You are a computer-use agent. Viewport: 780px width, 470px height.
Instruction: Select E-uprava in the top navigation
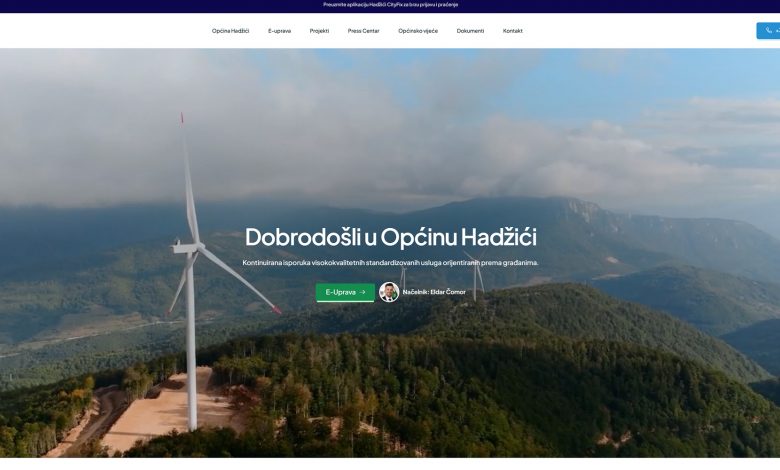coord(279,31)
